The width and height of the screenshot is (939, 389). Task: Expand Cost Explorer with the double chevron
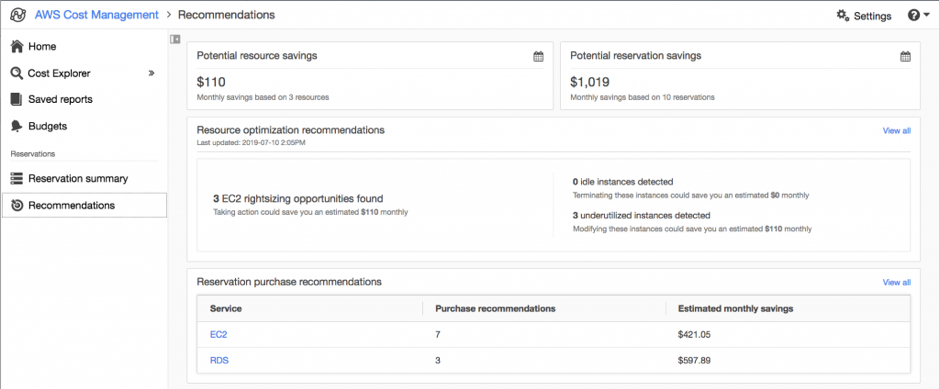pos(152,73)
